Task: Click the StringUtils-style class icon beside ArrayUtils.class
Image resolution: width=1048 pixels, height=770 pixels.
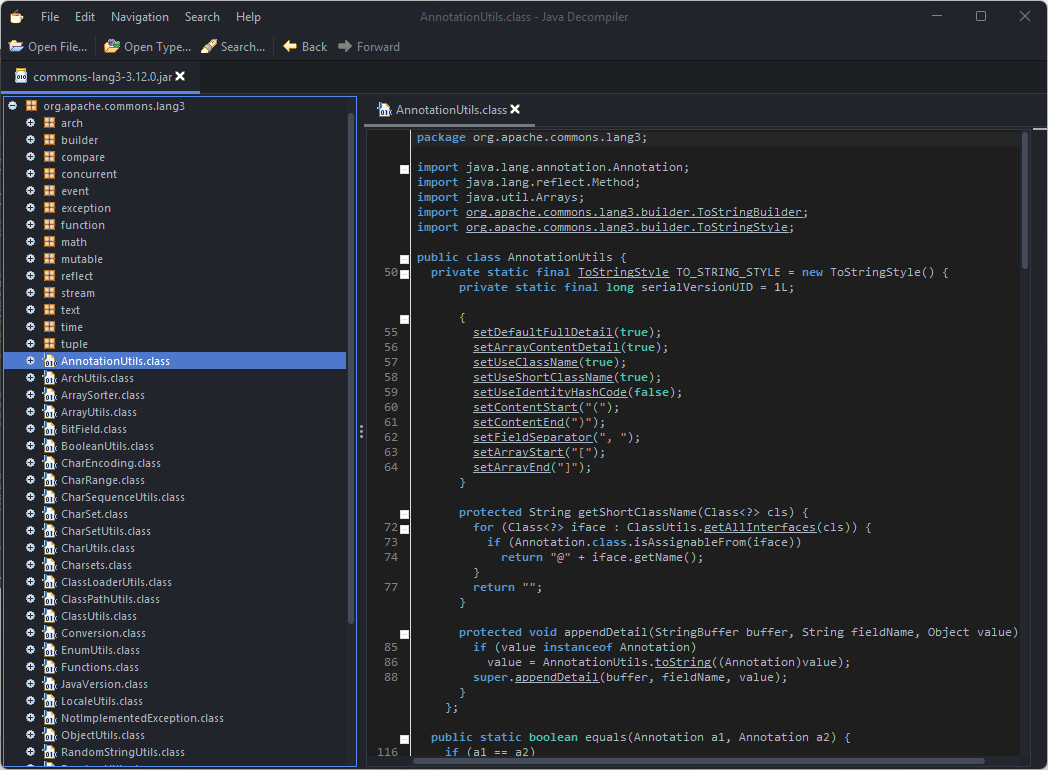Action: [49, 412]
